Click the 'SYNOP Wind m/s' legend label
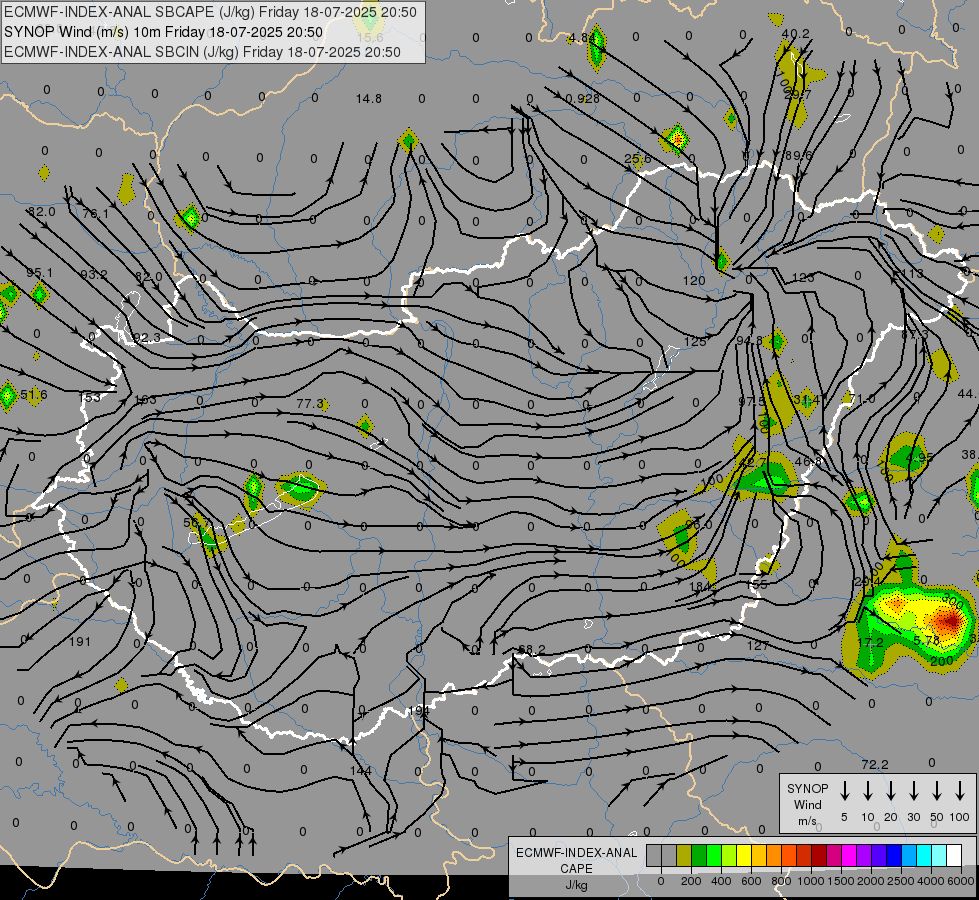 (x=807, y=804)
